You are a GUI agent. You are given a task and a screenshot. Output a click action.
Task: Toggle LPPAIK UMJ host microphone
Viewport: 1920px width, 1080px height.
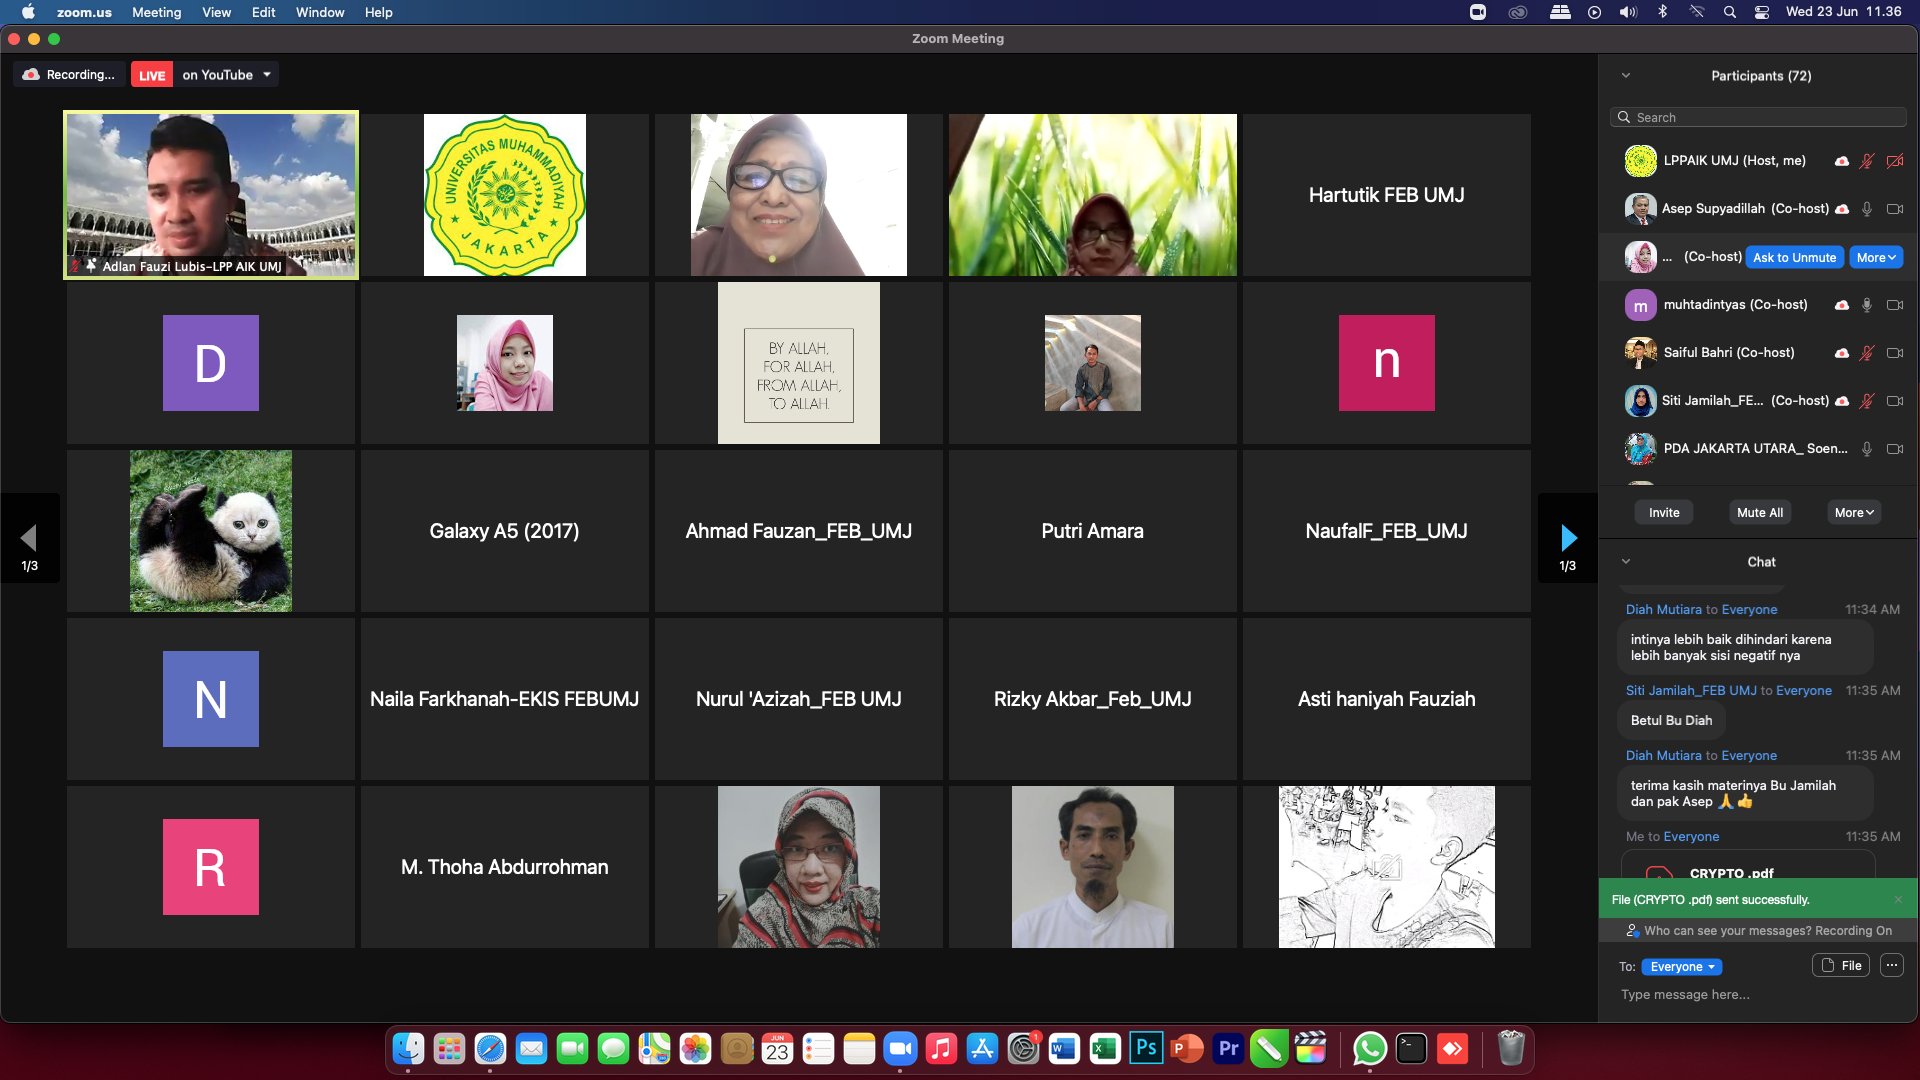[1867, 161]
